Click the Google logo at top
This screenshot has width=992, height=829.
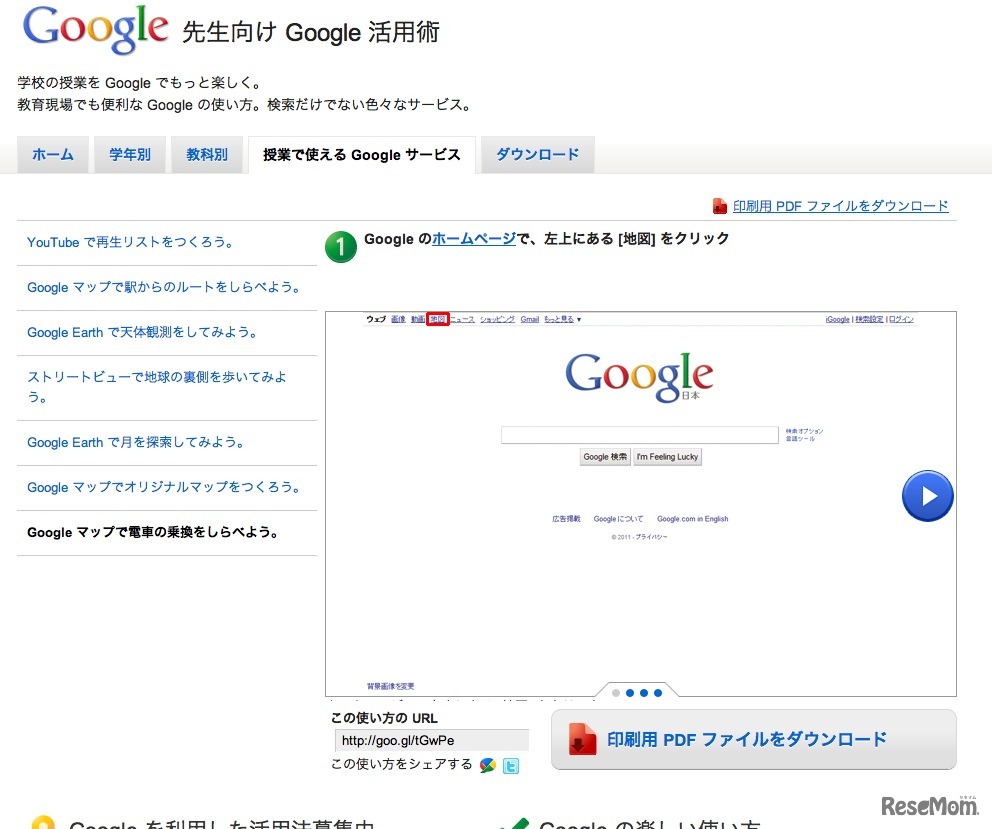click(96, 28)
